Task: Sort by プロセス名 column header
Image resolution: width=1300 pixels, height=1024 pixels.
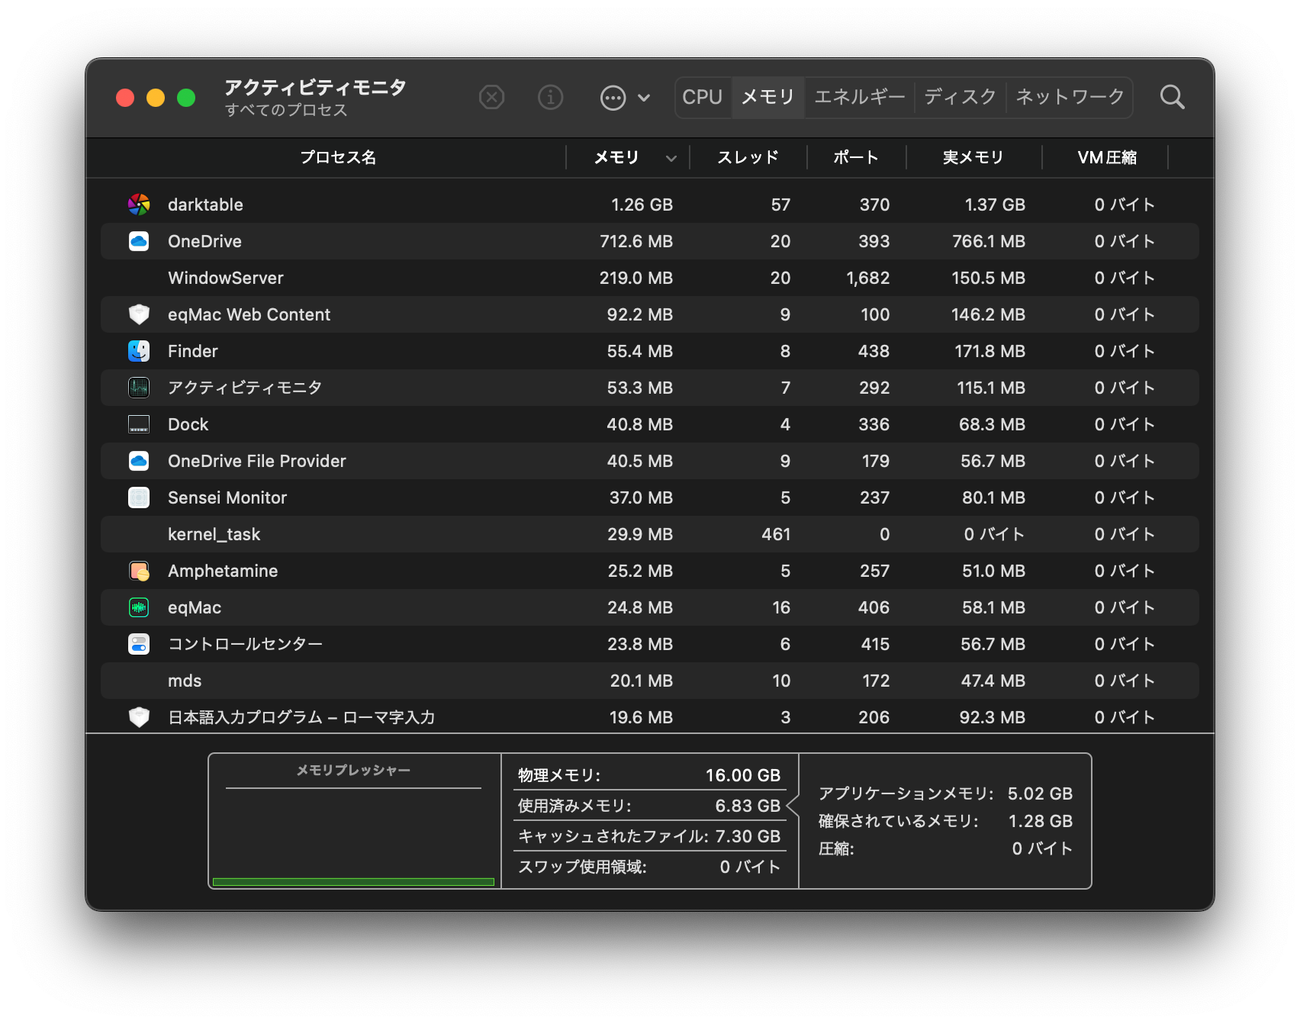Action: (338, 158)
